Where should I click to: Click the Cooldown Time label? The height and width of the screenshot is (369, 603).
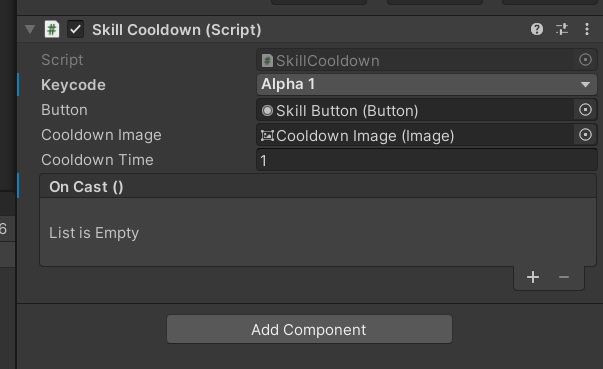click(97, 160)
